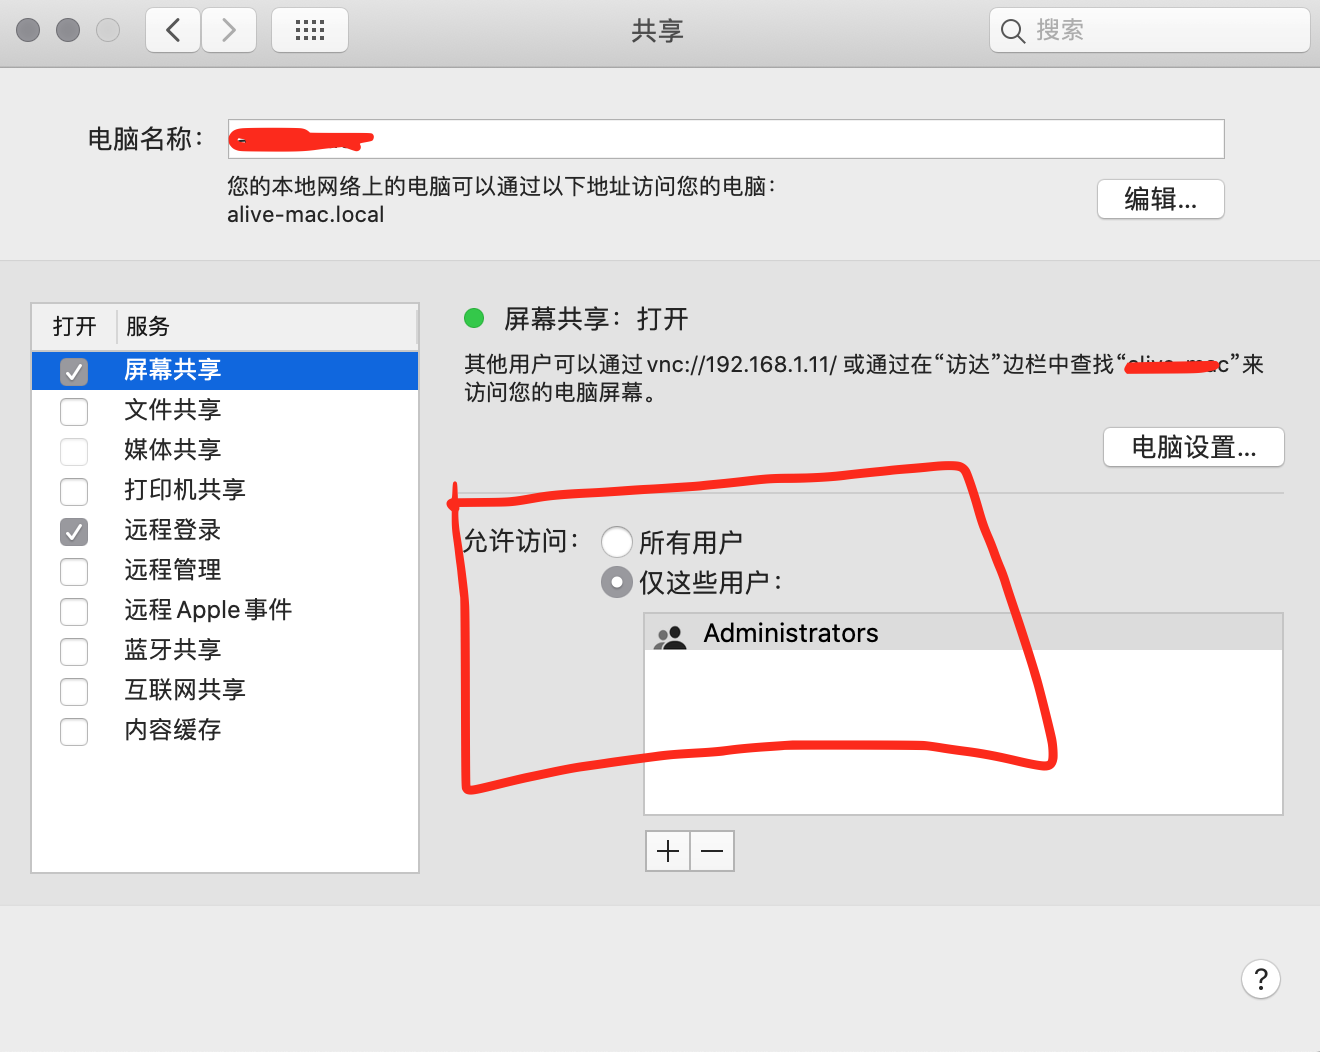1320x1052 pixels.
Task: Open help via the question mark button
Action: [x=1260, y=979]
